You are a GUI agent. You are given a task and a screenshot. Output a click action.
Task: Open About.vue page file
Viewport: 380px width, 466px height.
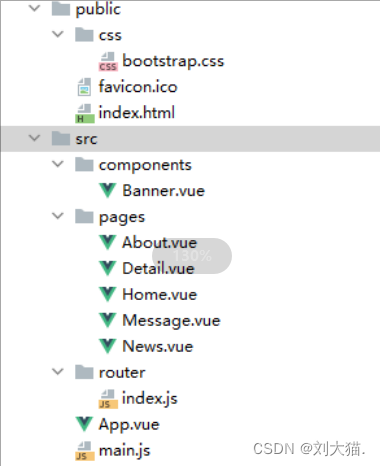(x=159, y=242)
